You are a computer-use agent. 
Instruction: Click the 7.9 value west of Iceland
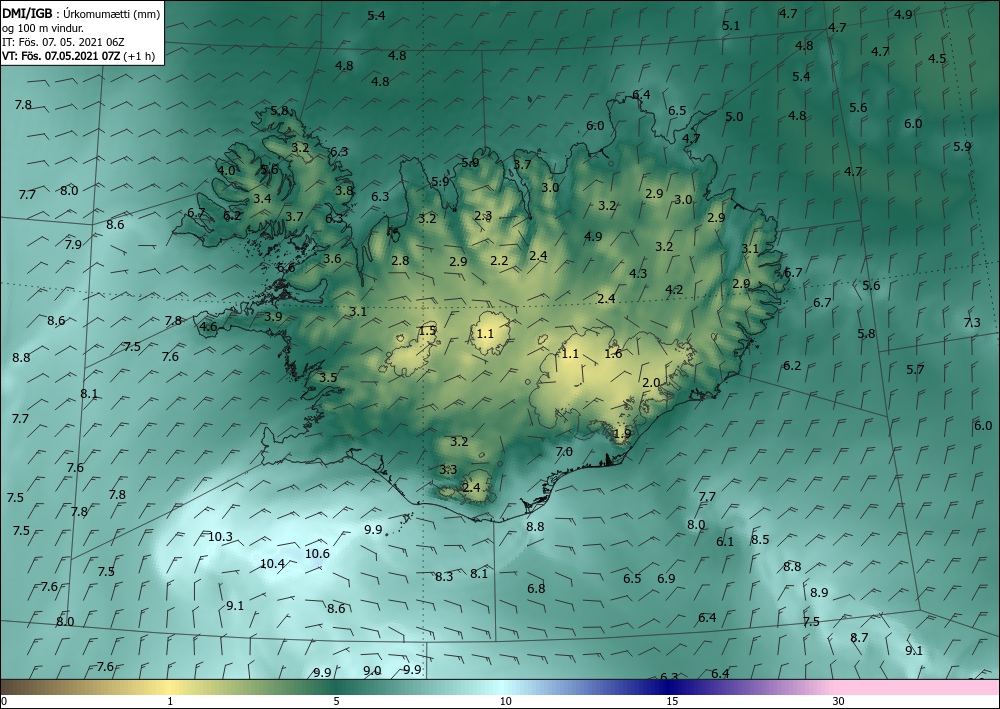73,244
